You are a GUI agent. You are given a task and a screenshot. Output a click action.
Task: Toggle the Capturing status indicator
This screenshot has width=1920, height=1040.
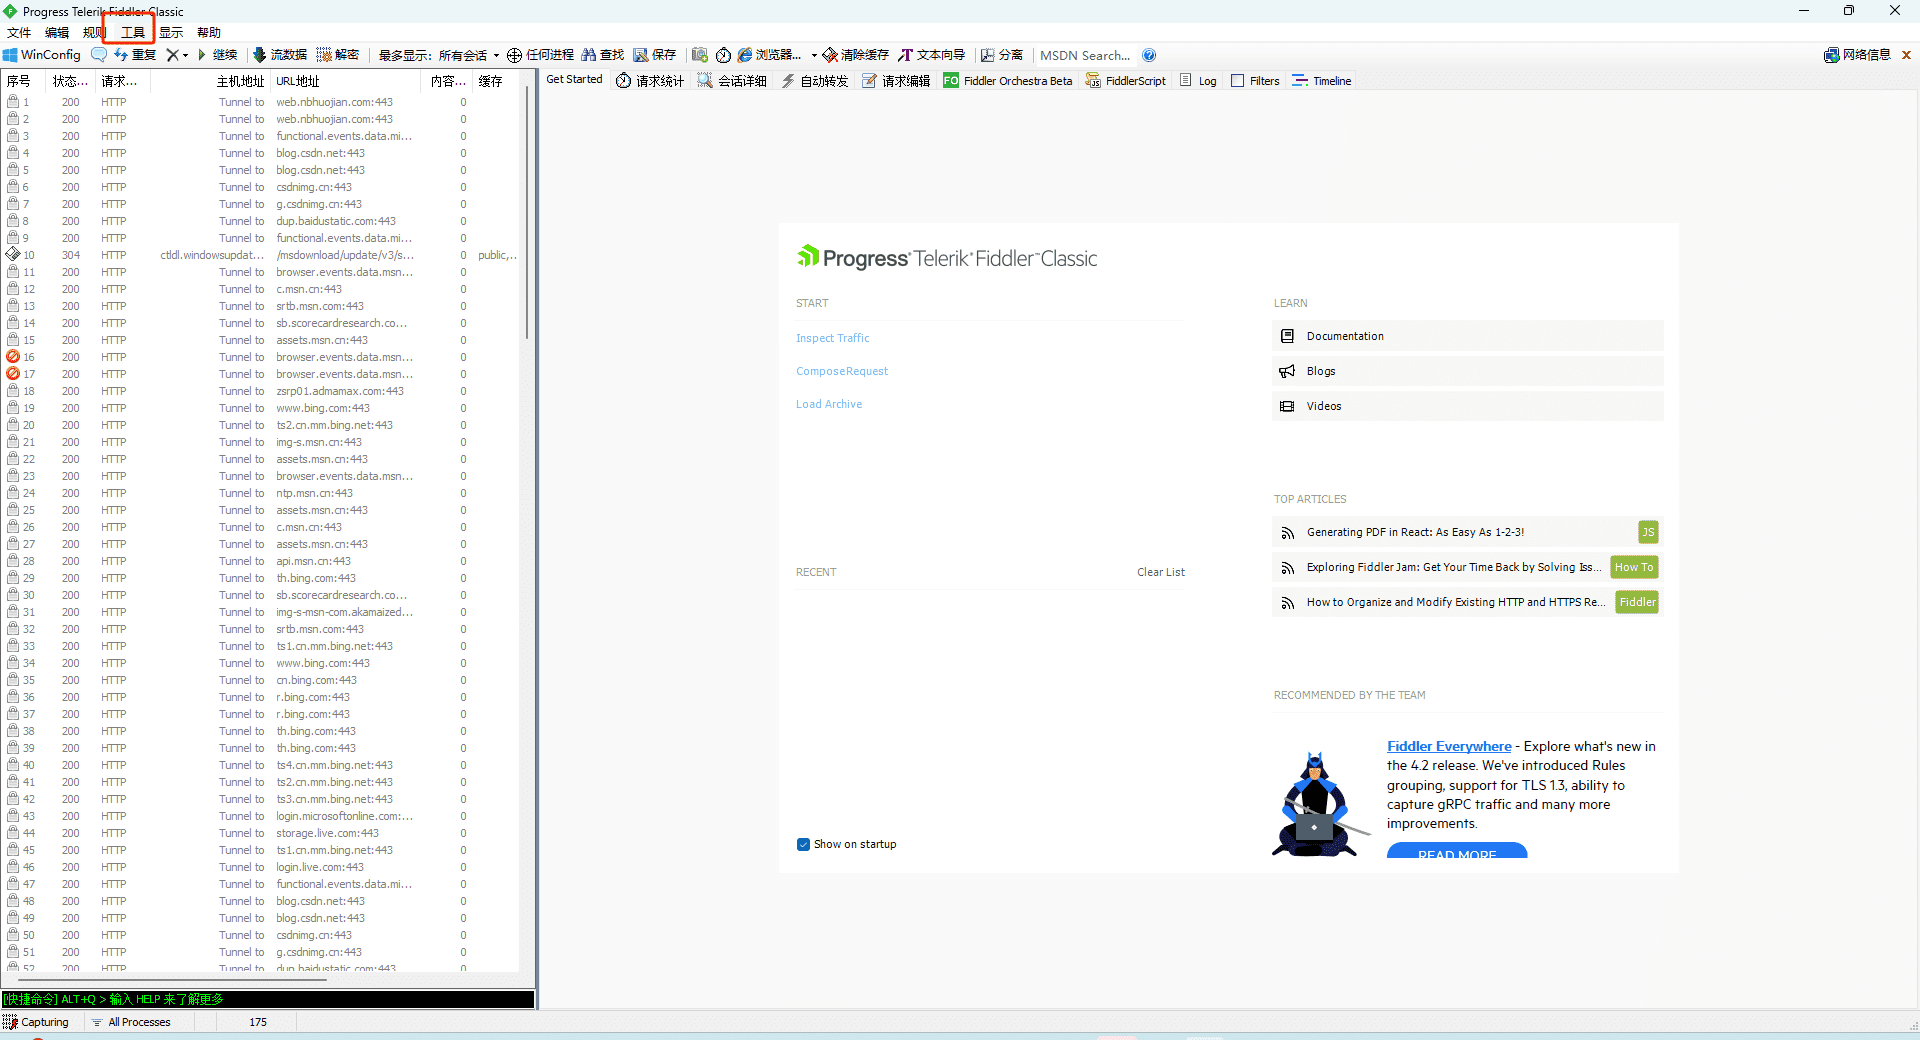click(37, 1022)
